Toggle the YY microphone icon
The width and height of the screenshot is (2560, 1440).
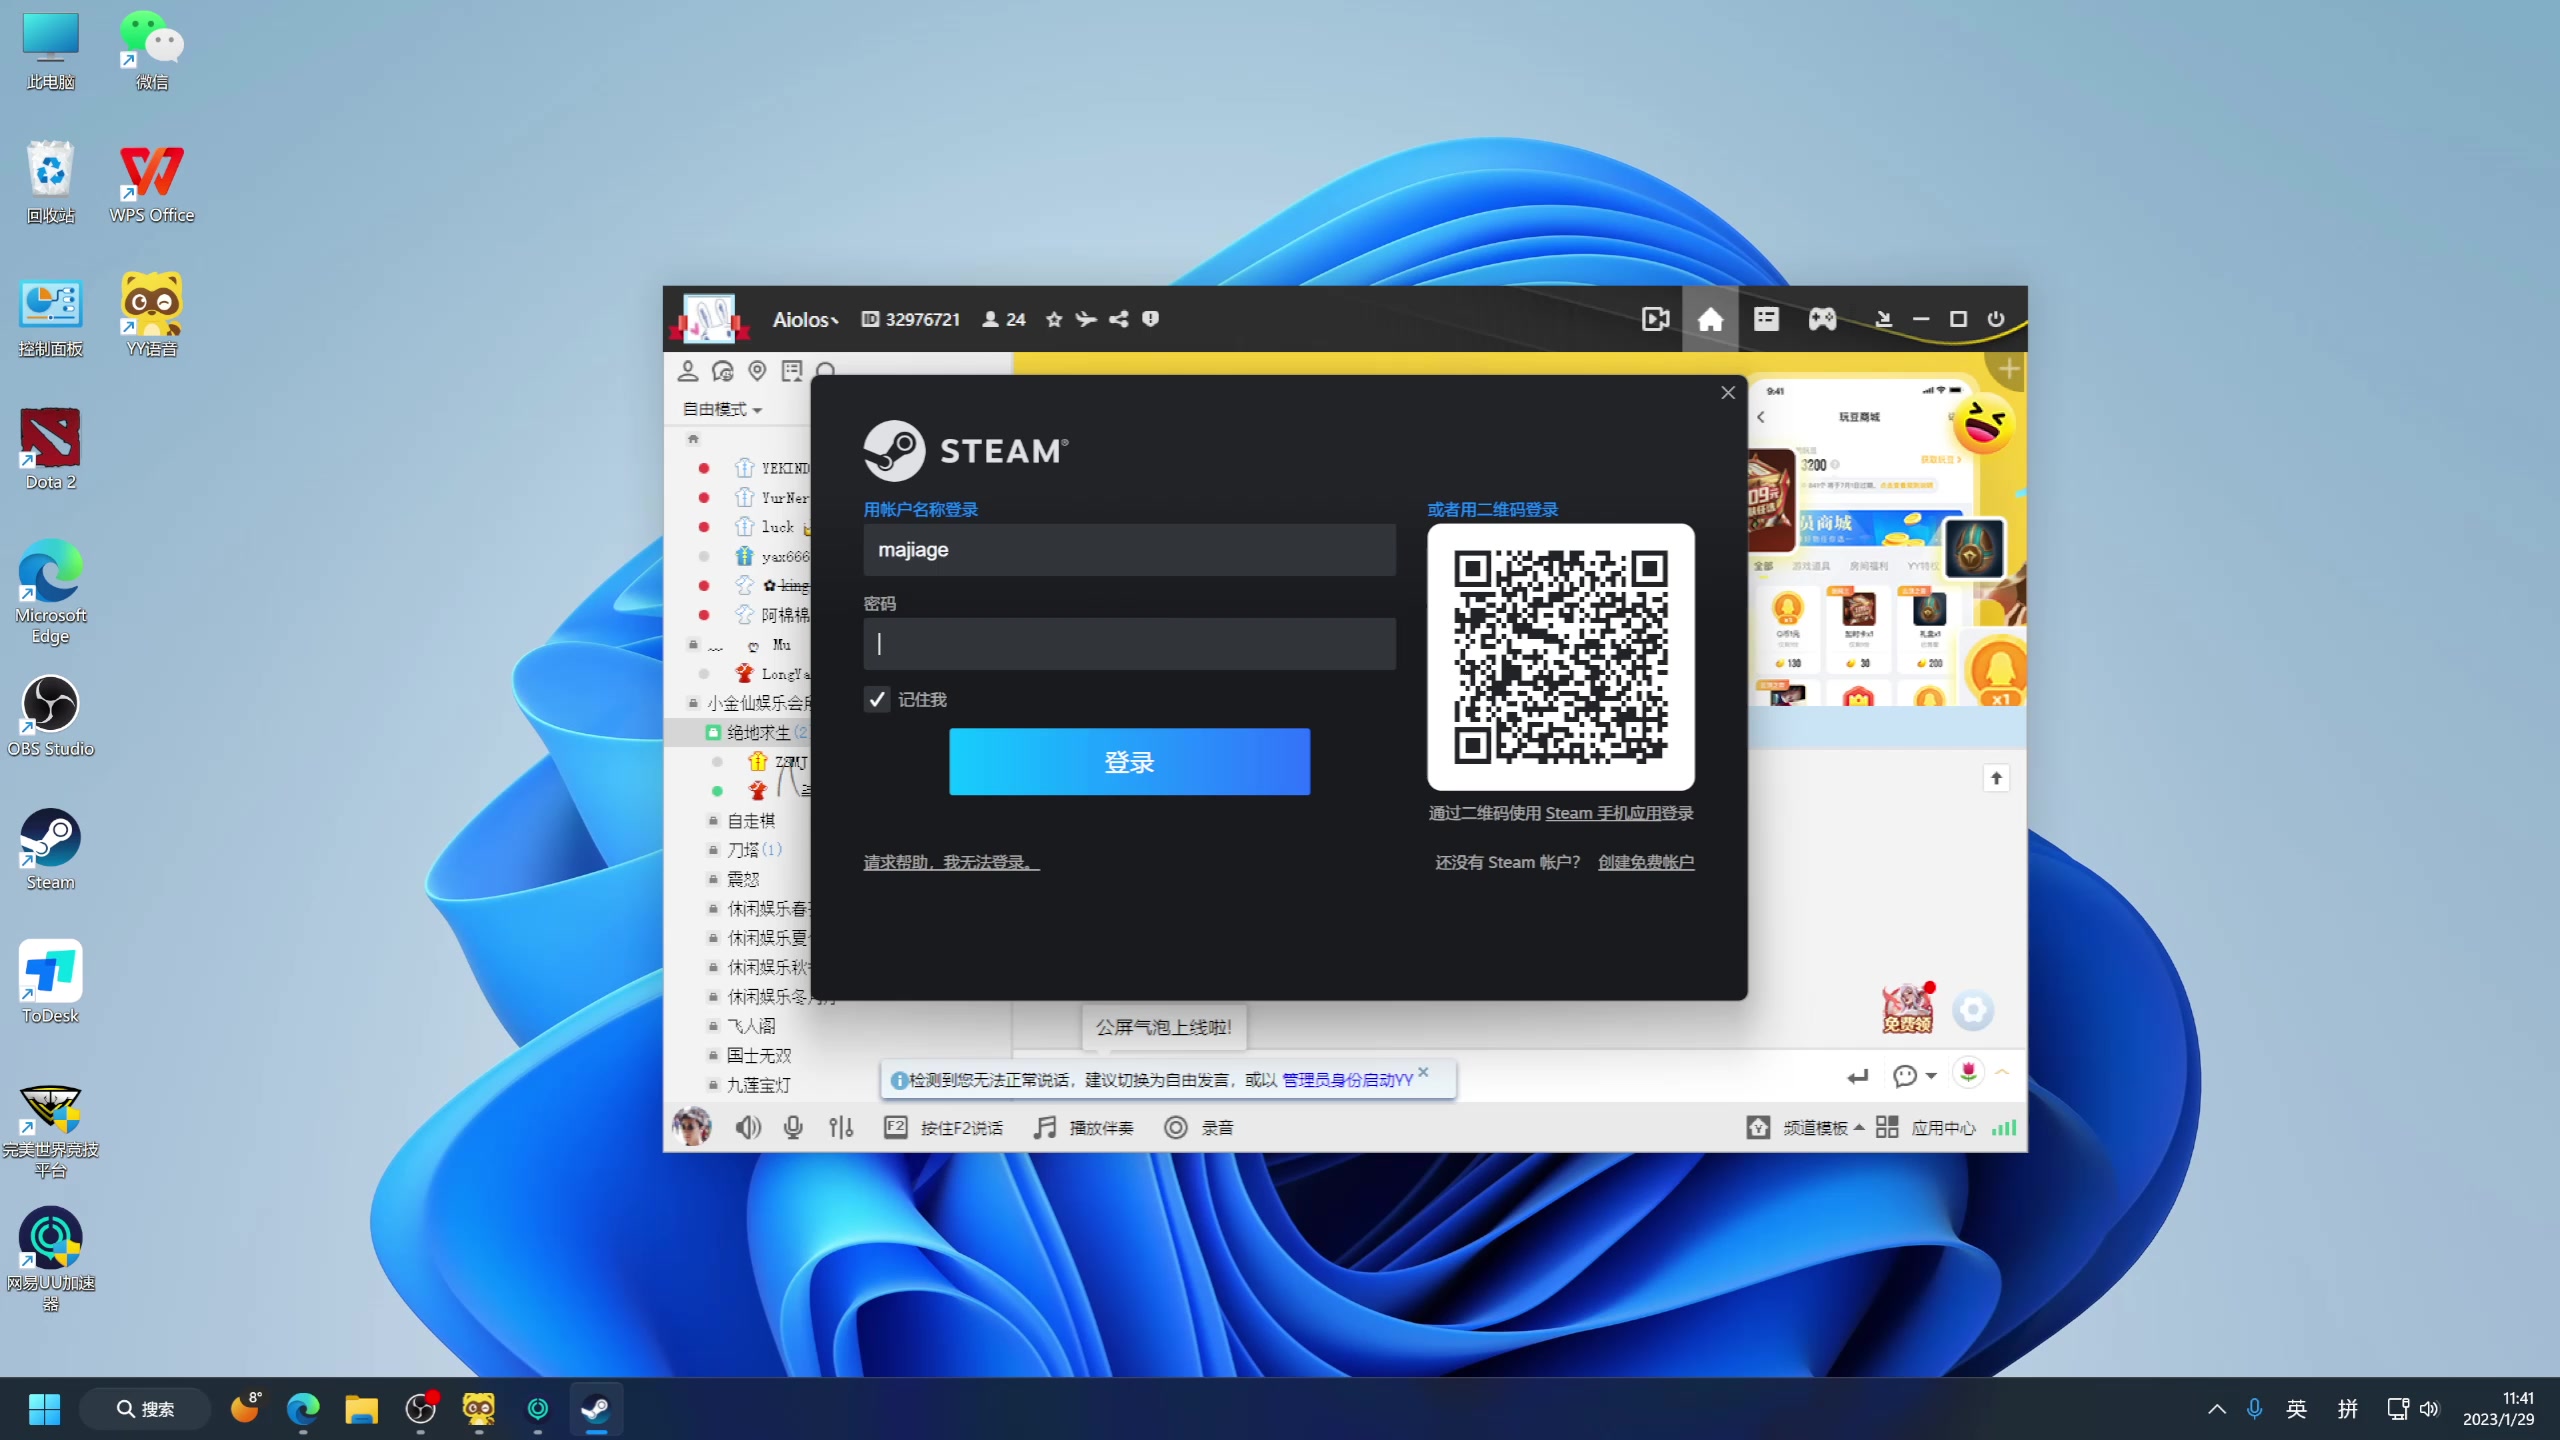click(x=793, y=1128)
